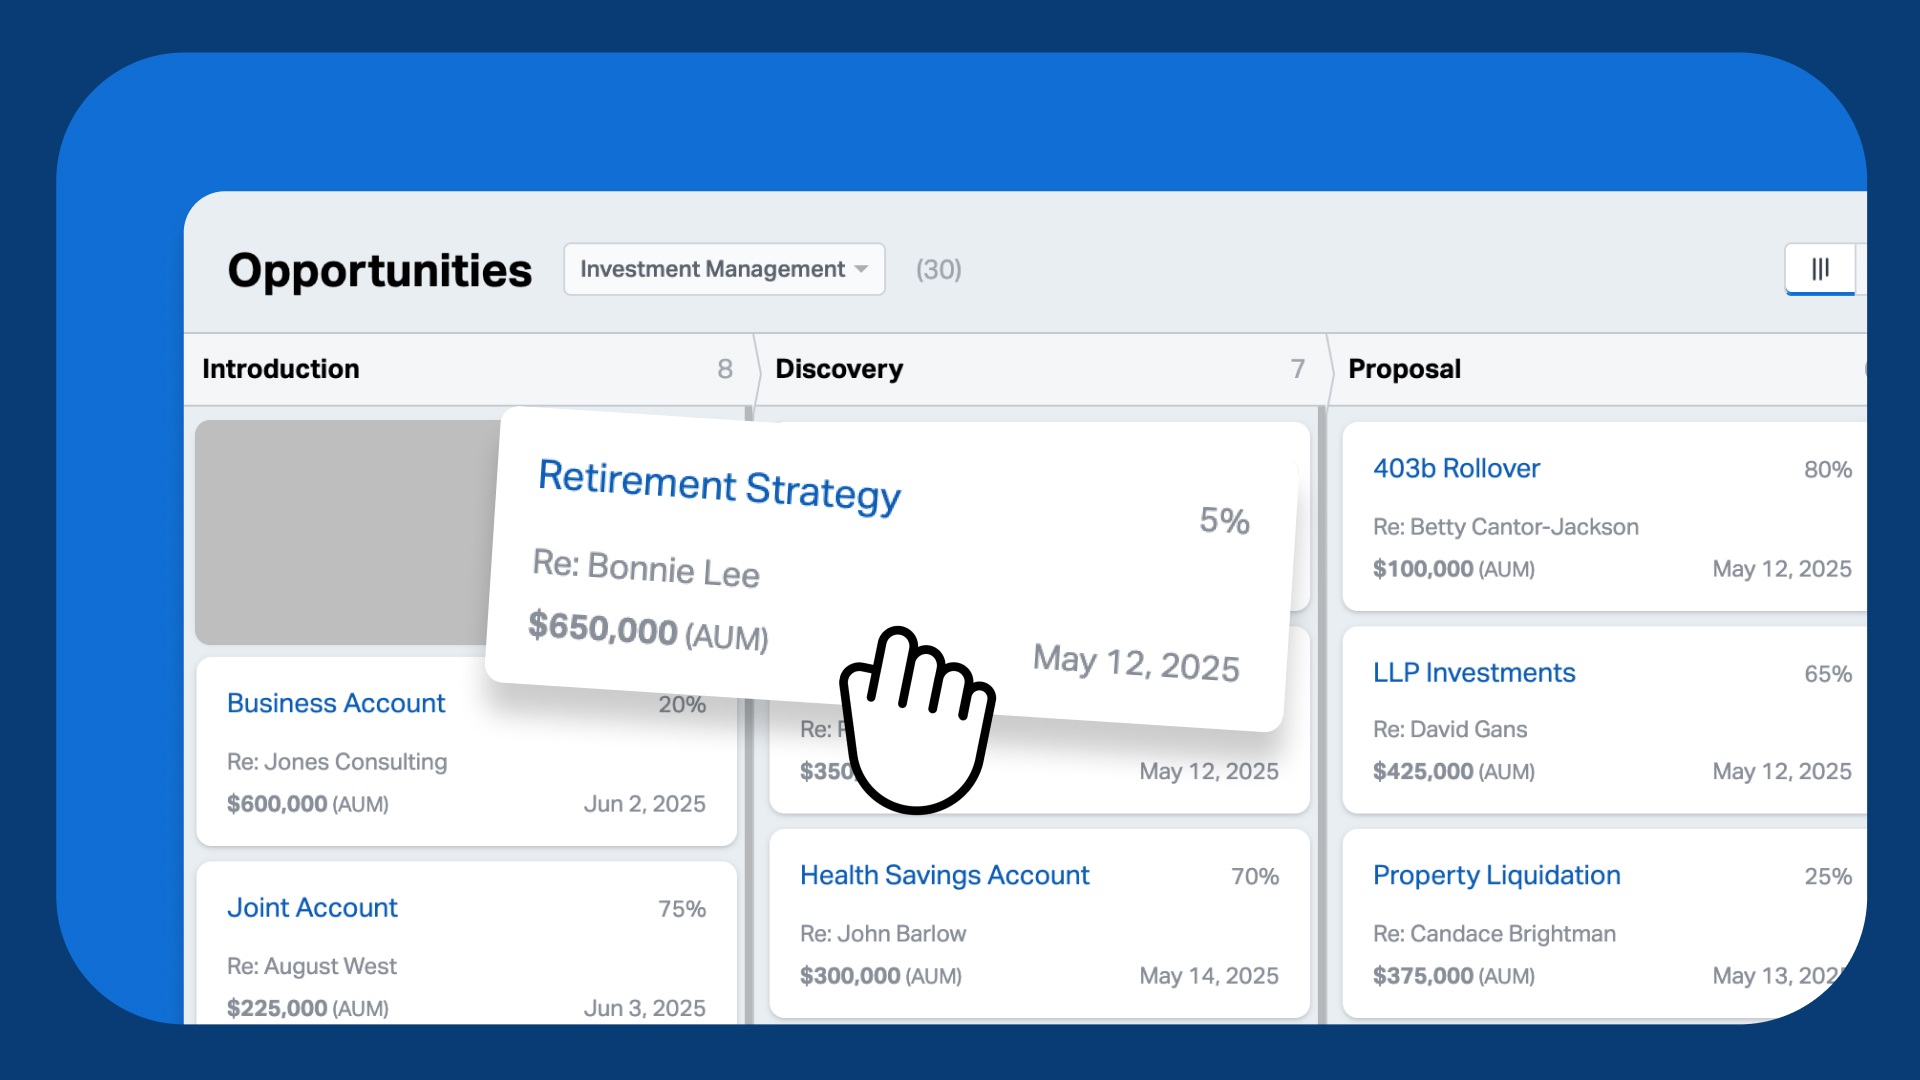
Task: Click the May 14, 2025 date on Health Savings
Action: (1208, 975)
